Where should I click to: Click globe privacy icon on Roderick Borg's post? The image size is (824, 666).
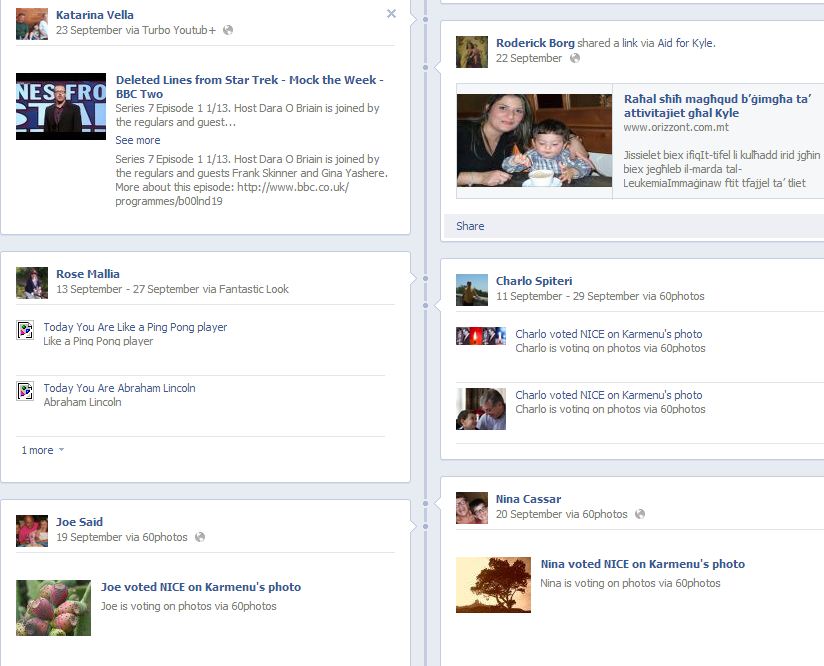point(574,58)
